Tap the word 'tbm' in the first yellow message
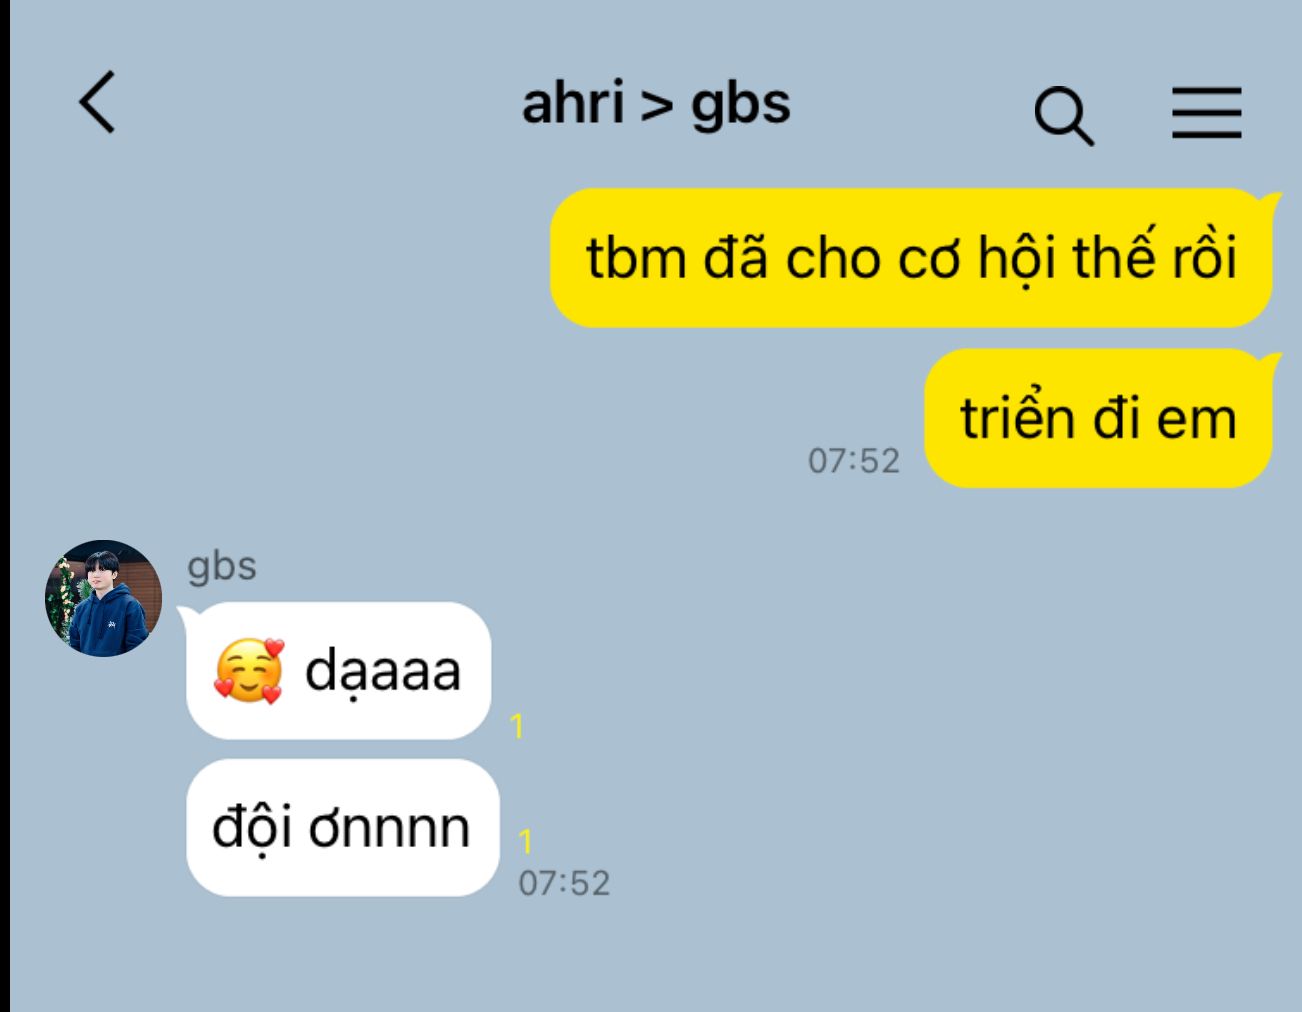This screenshot has width=1302, height=1012. point(635,258)
